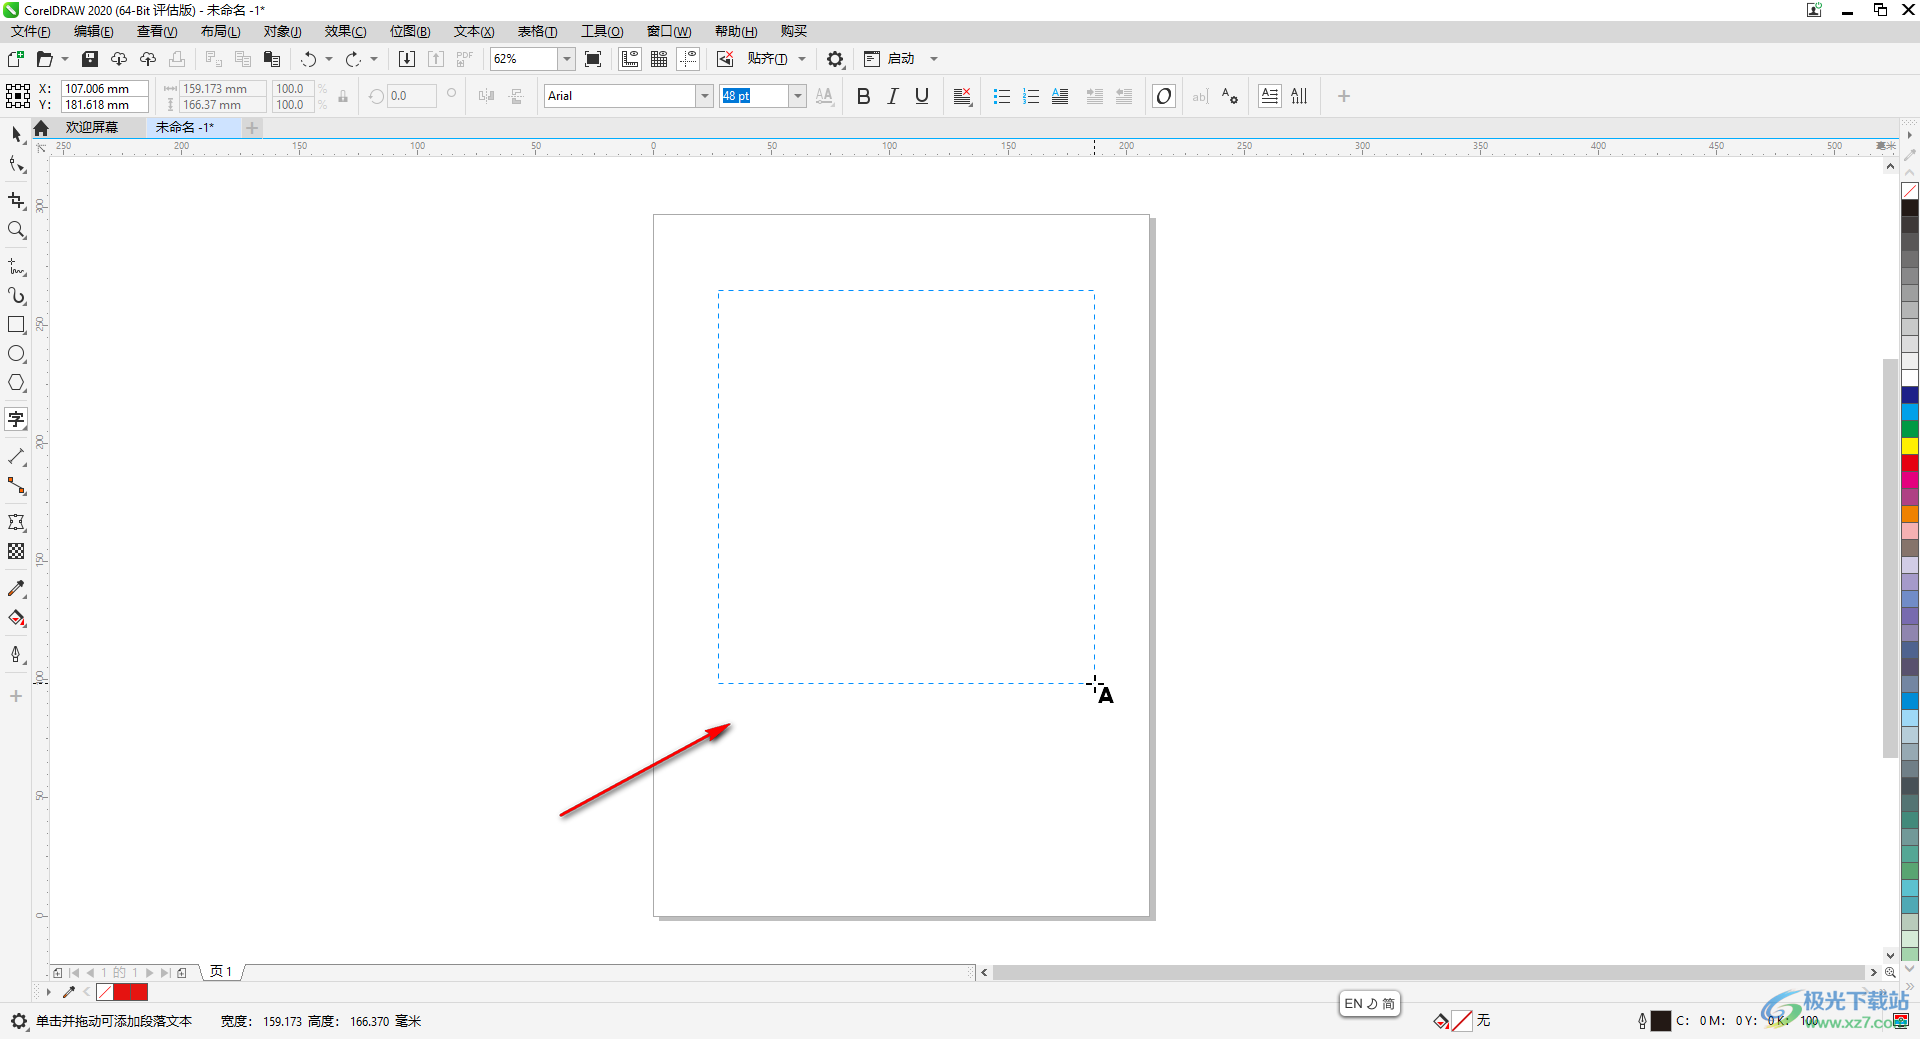This screenshot has width=1920, height=1039.
Task: Activate the Eyedropper tool
Action: 16,589
